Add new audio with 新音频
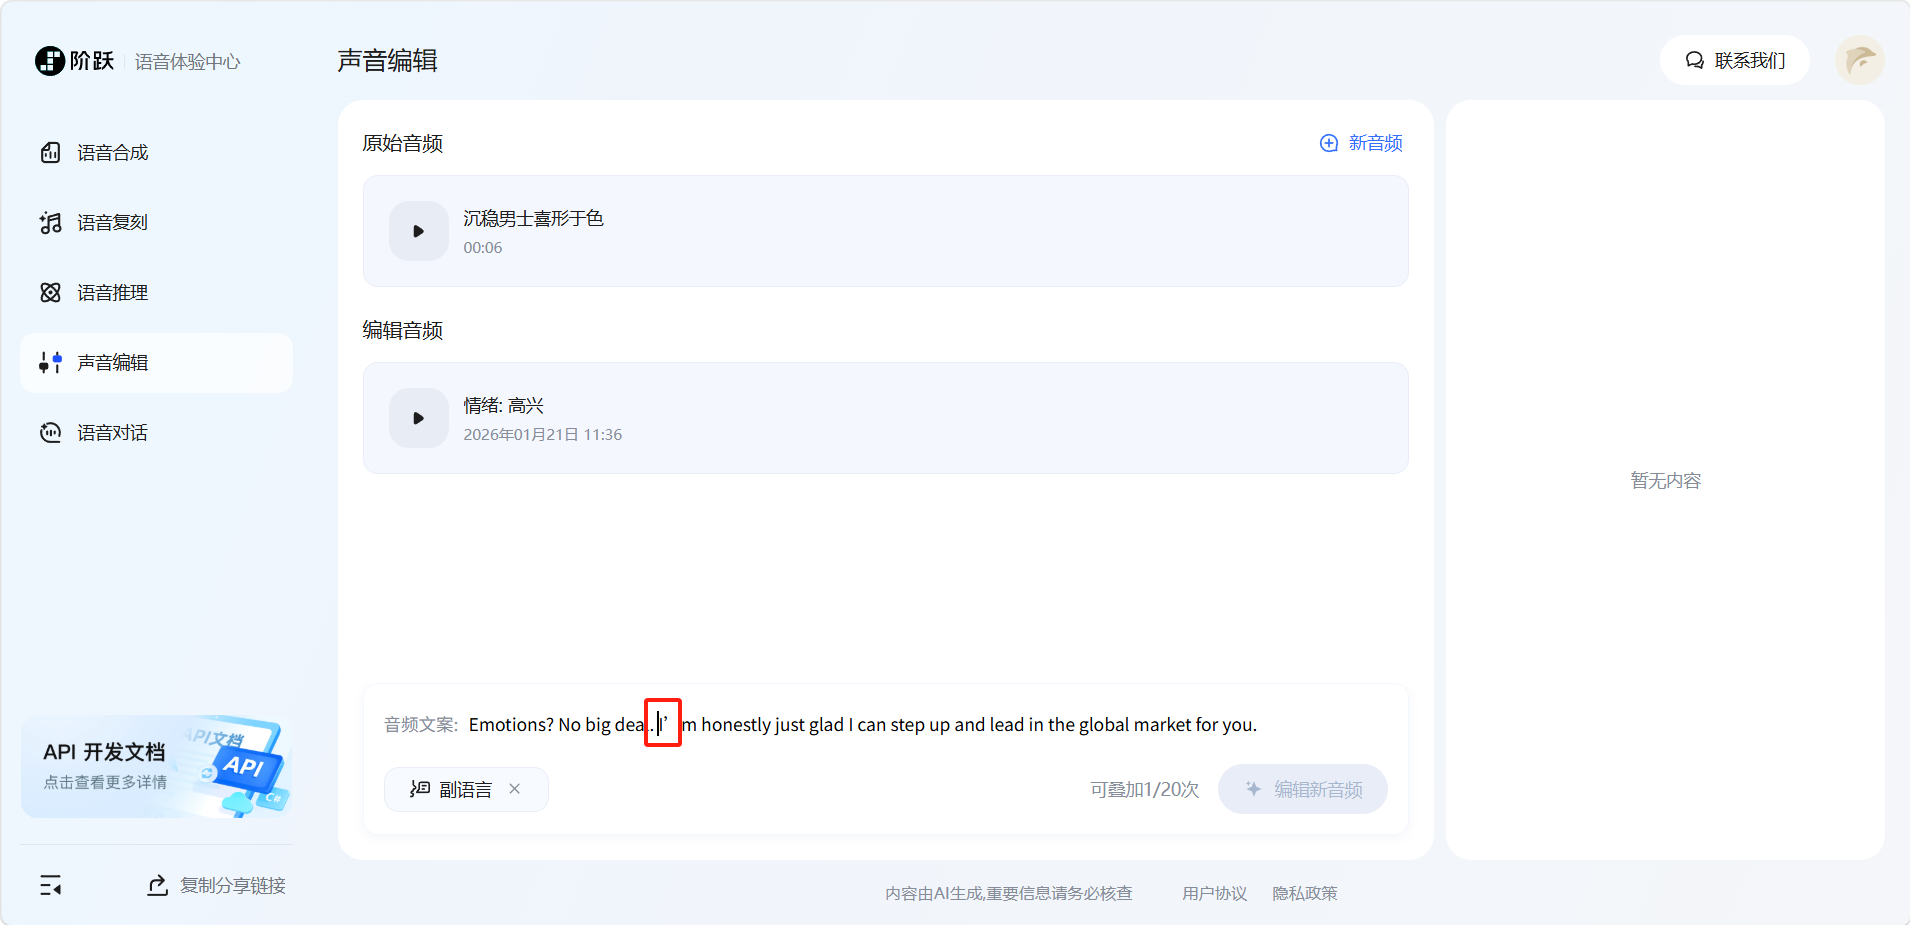This screenshot has width=1910, height=925. pos(1361,143)
